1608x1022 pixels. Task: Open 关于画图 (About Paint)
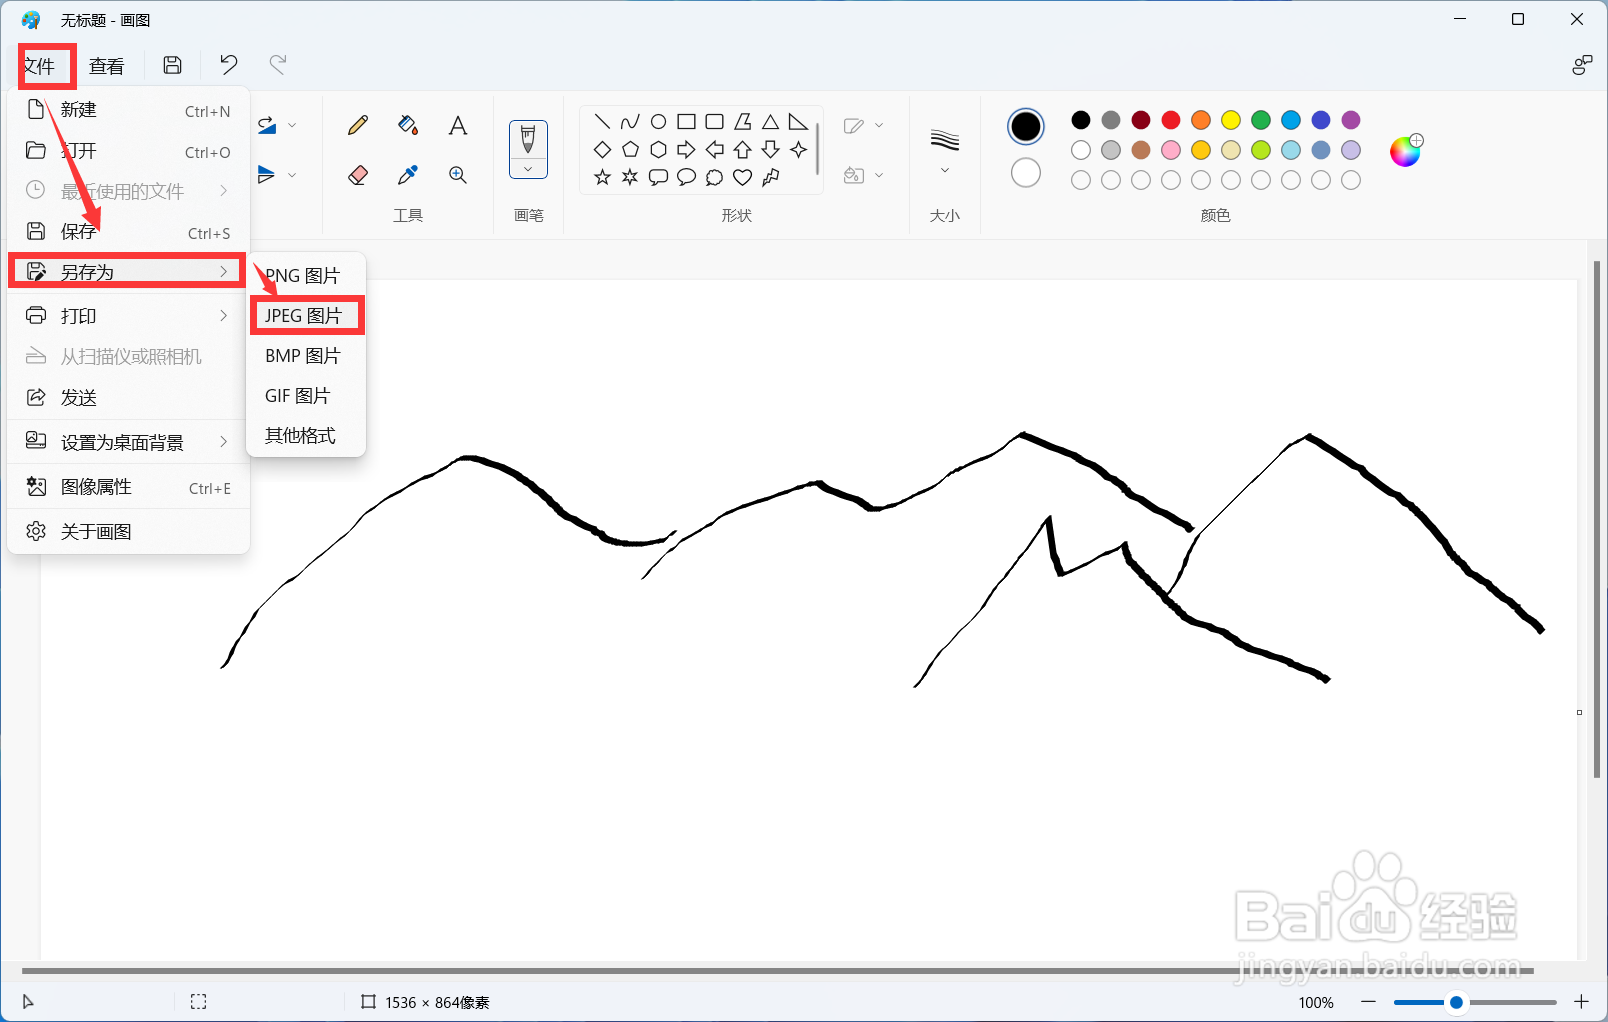click(x=128, y=531)
